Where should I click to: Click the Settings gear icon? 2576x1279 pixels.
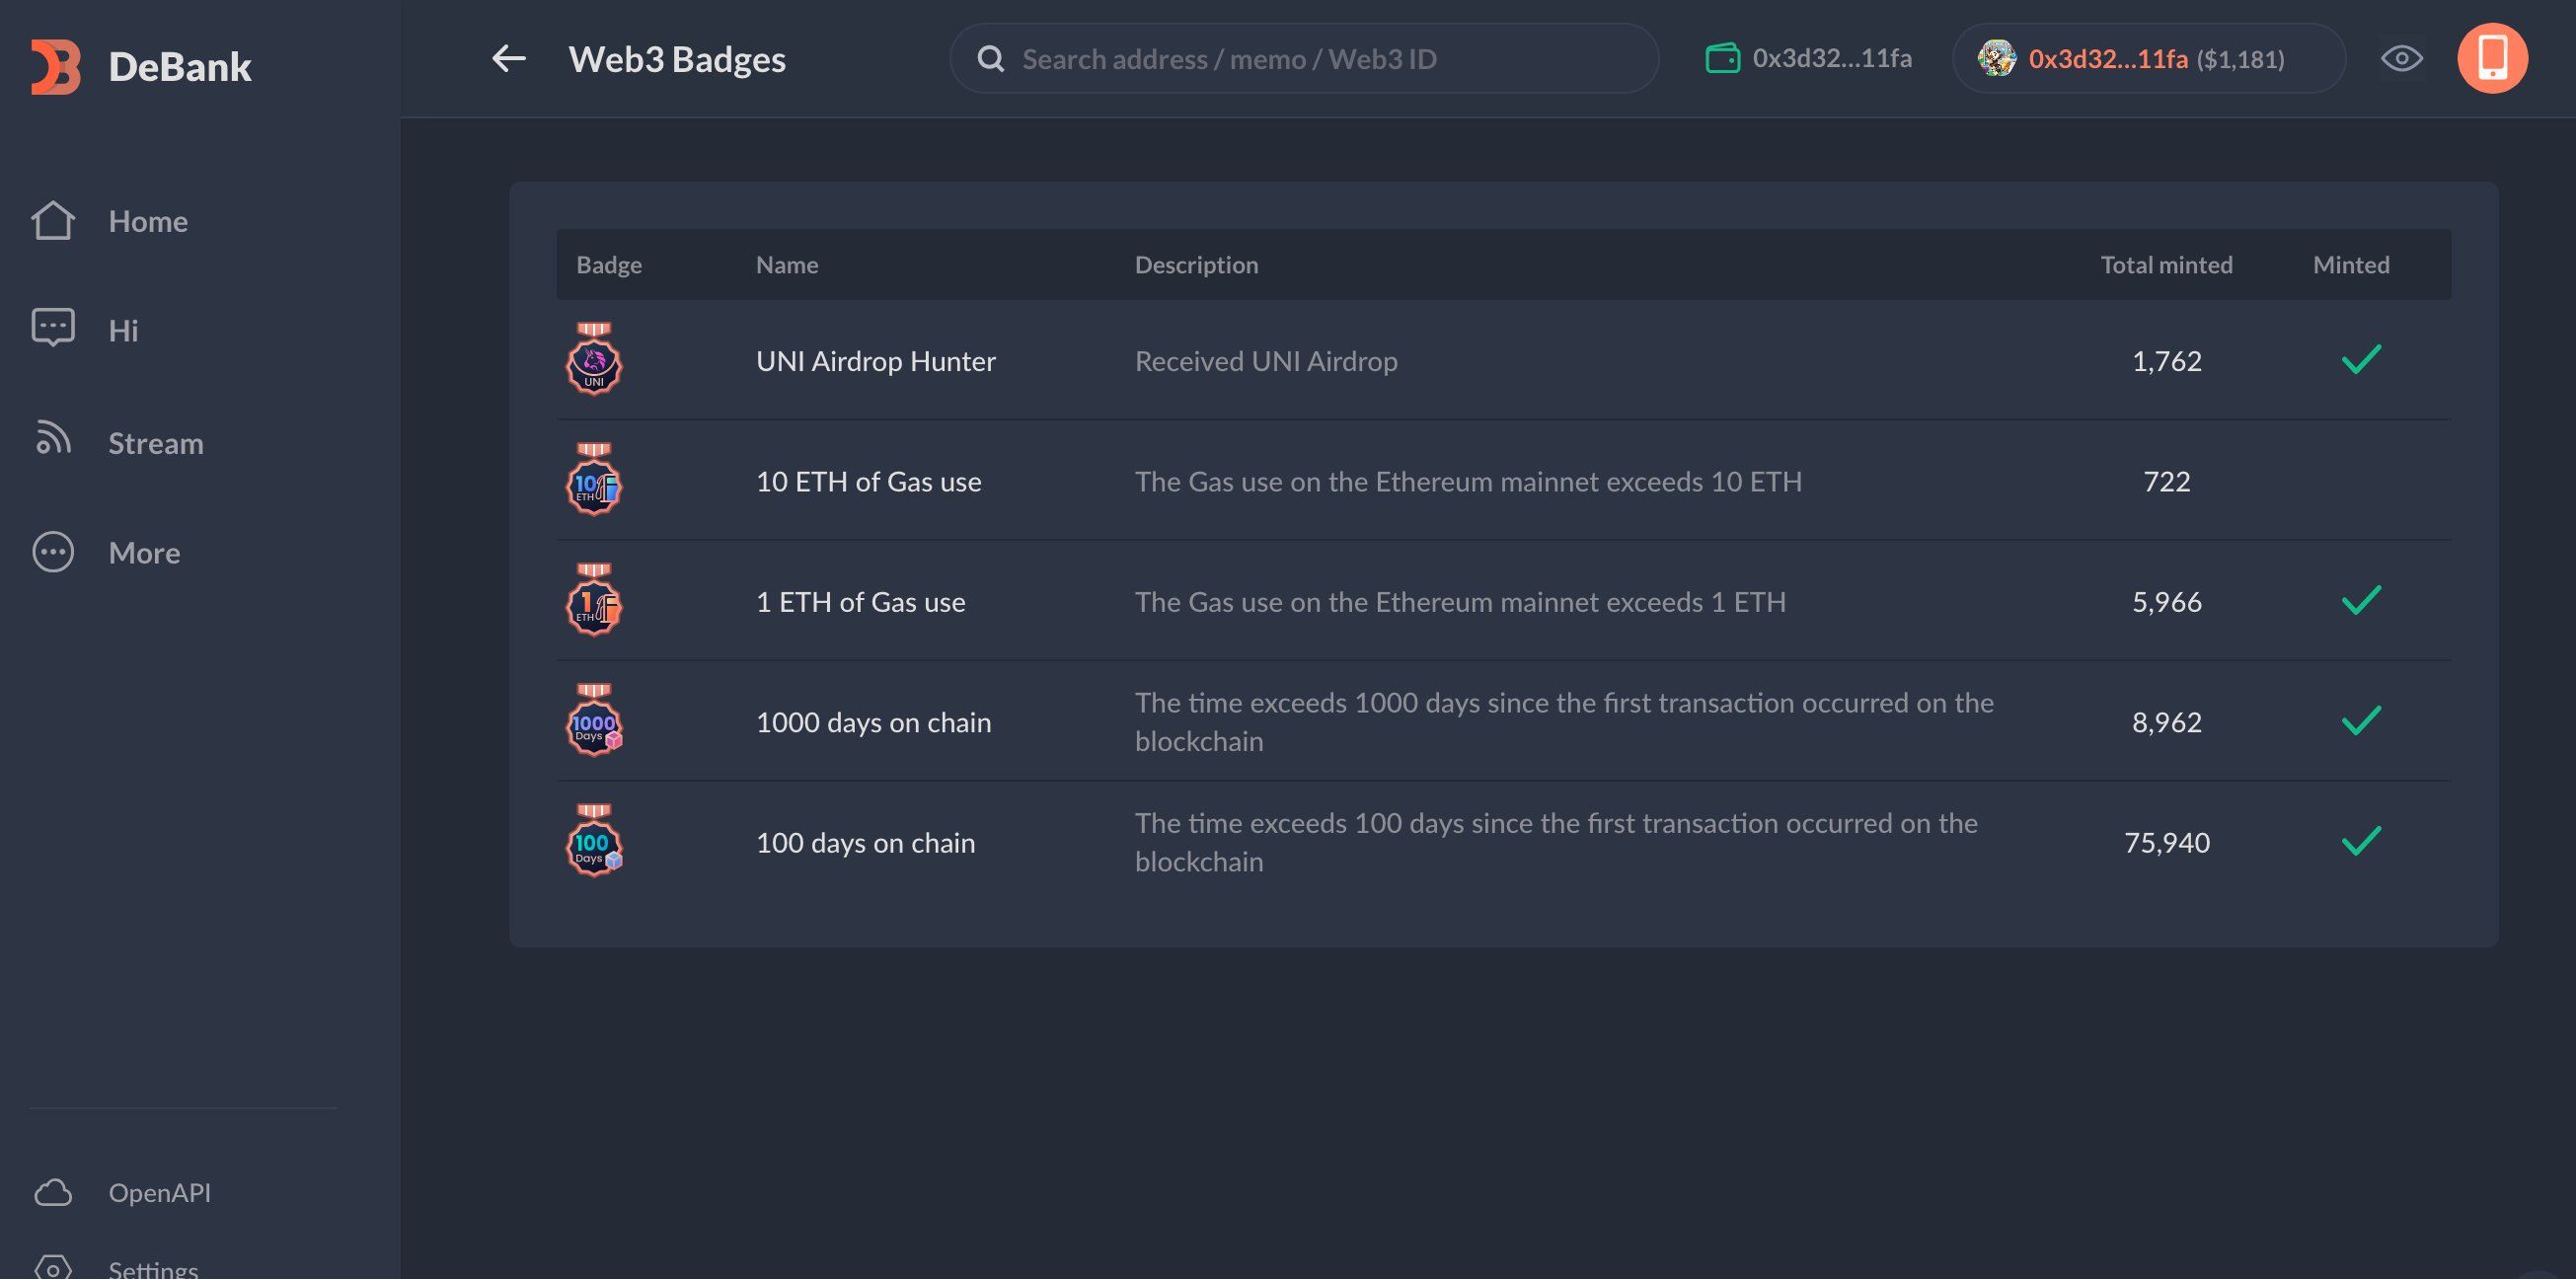point(53,1268)
